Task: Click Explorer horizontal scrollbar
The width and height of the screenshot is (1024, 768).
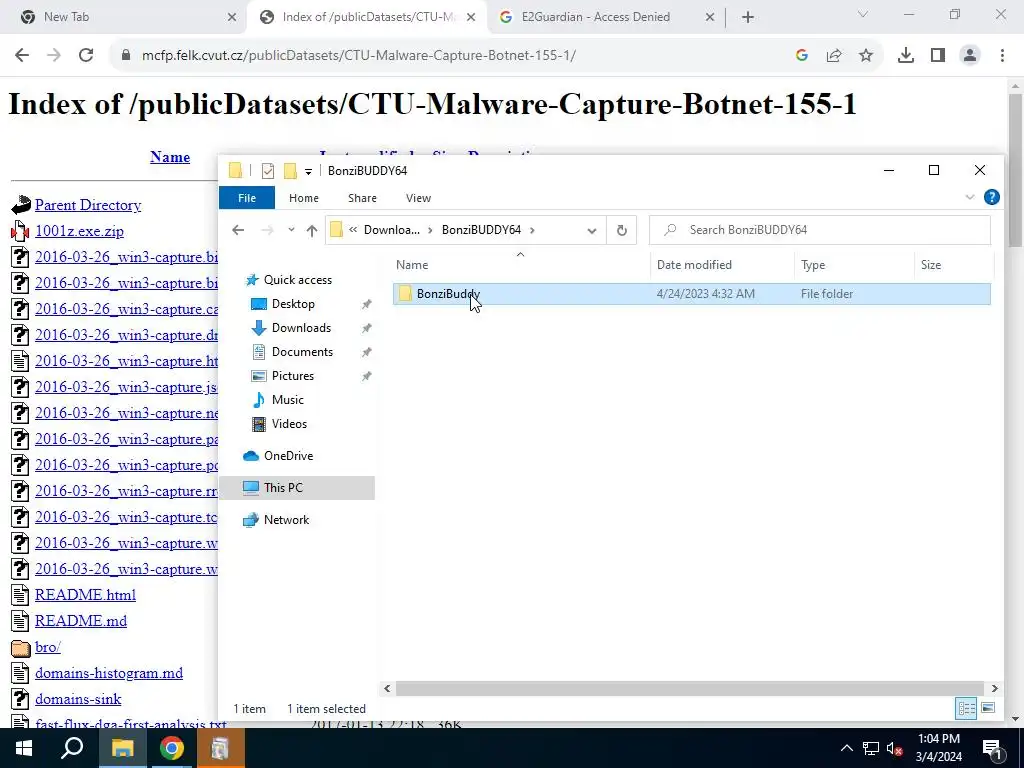Action: coord(690,688)
